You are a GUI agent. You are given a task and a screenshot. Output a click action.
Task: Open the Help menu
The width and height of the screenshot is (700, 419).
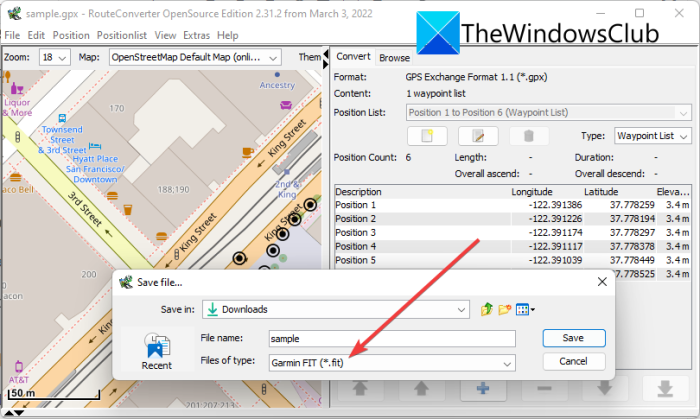click(x=228, y=35)
